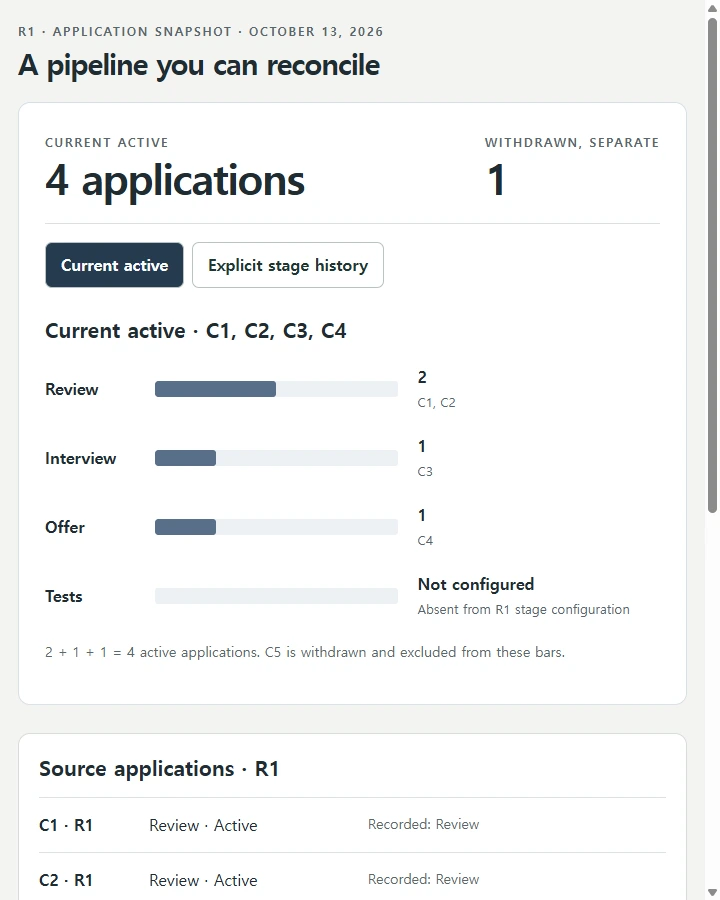Click the Offer stage progress bar
720x900 pixels.
click(x=276, y=527)
